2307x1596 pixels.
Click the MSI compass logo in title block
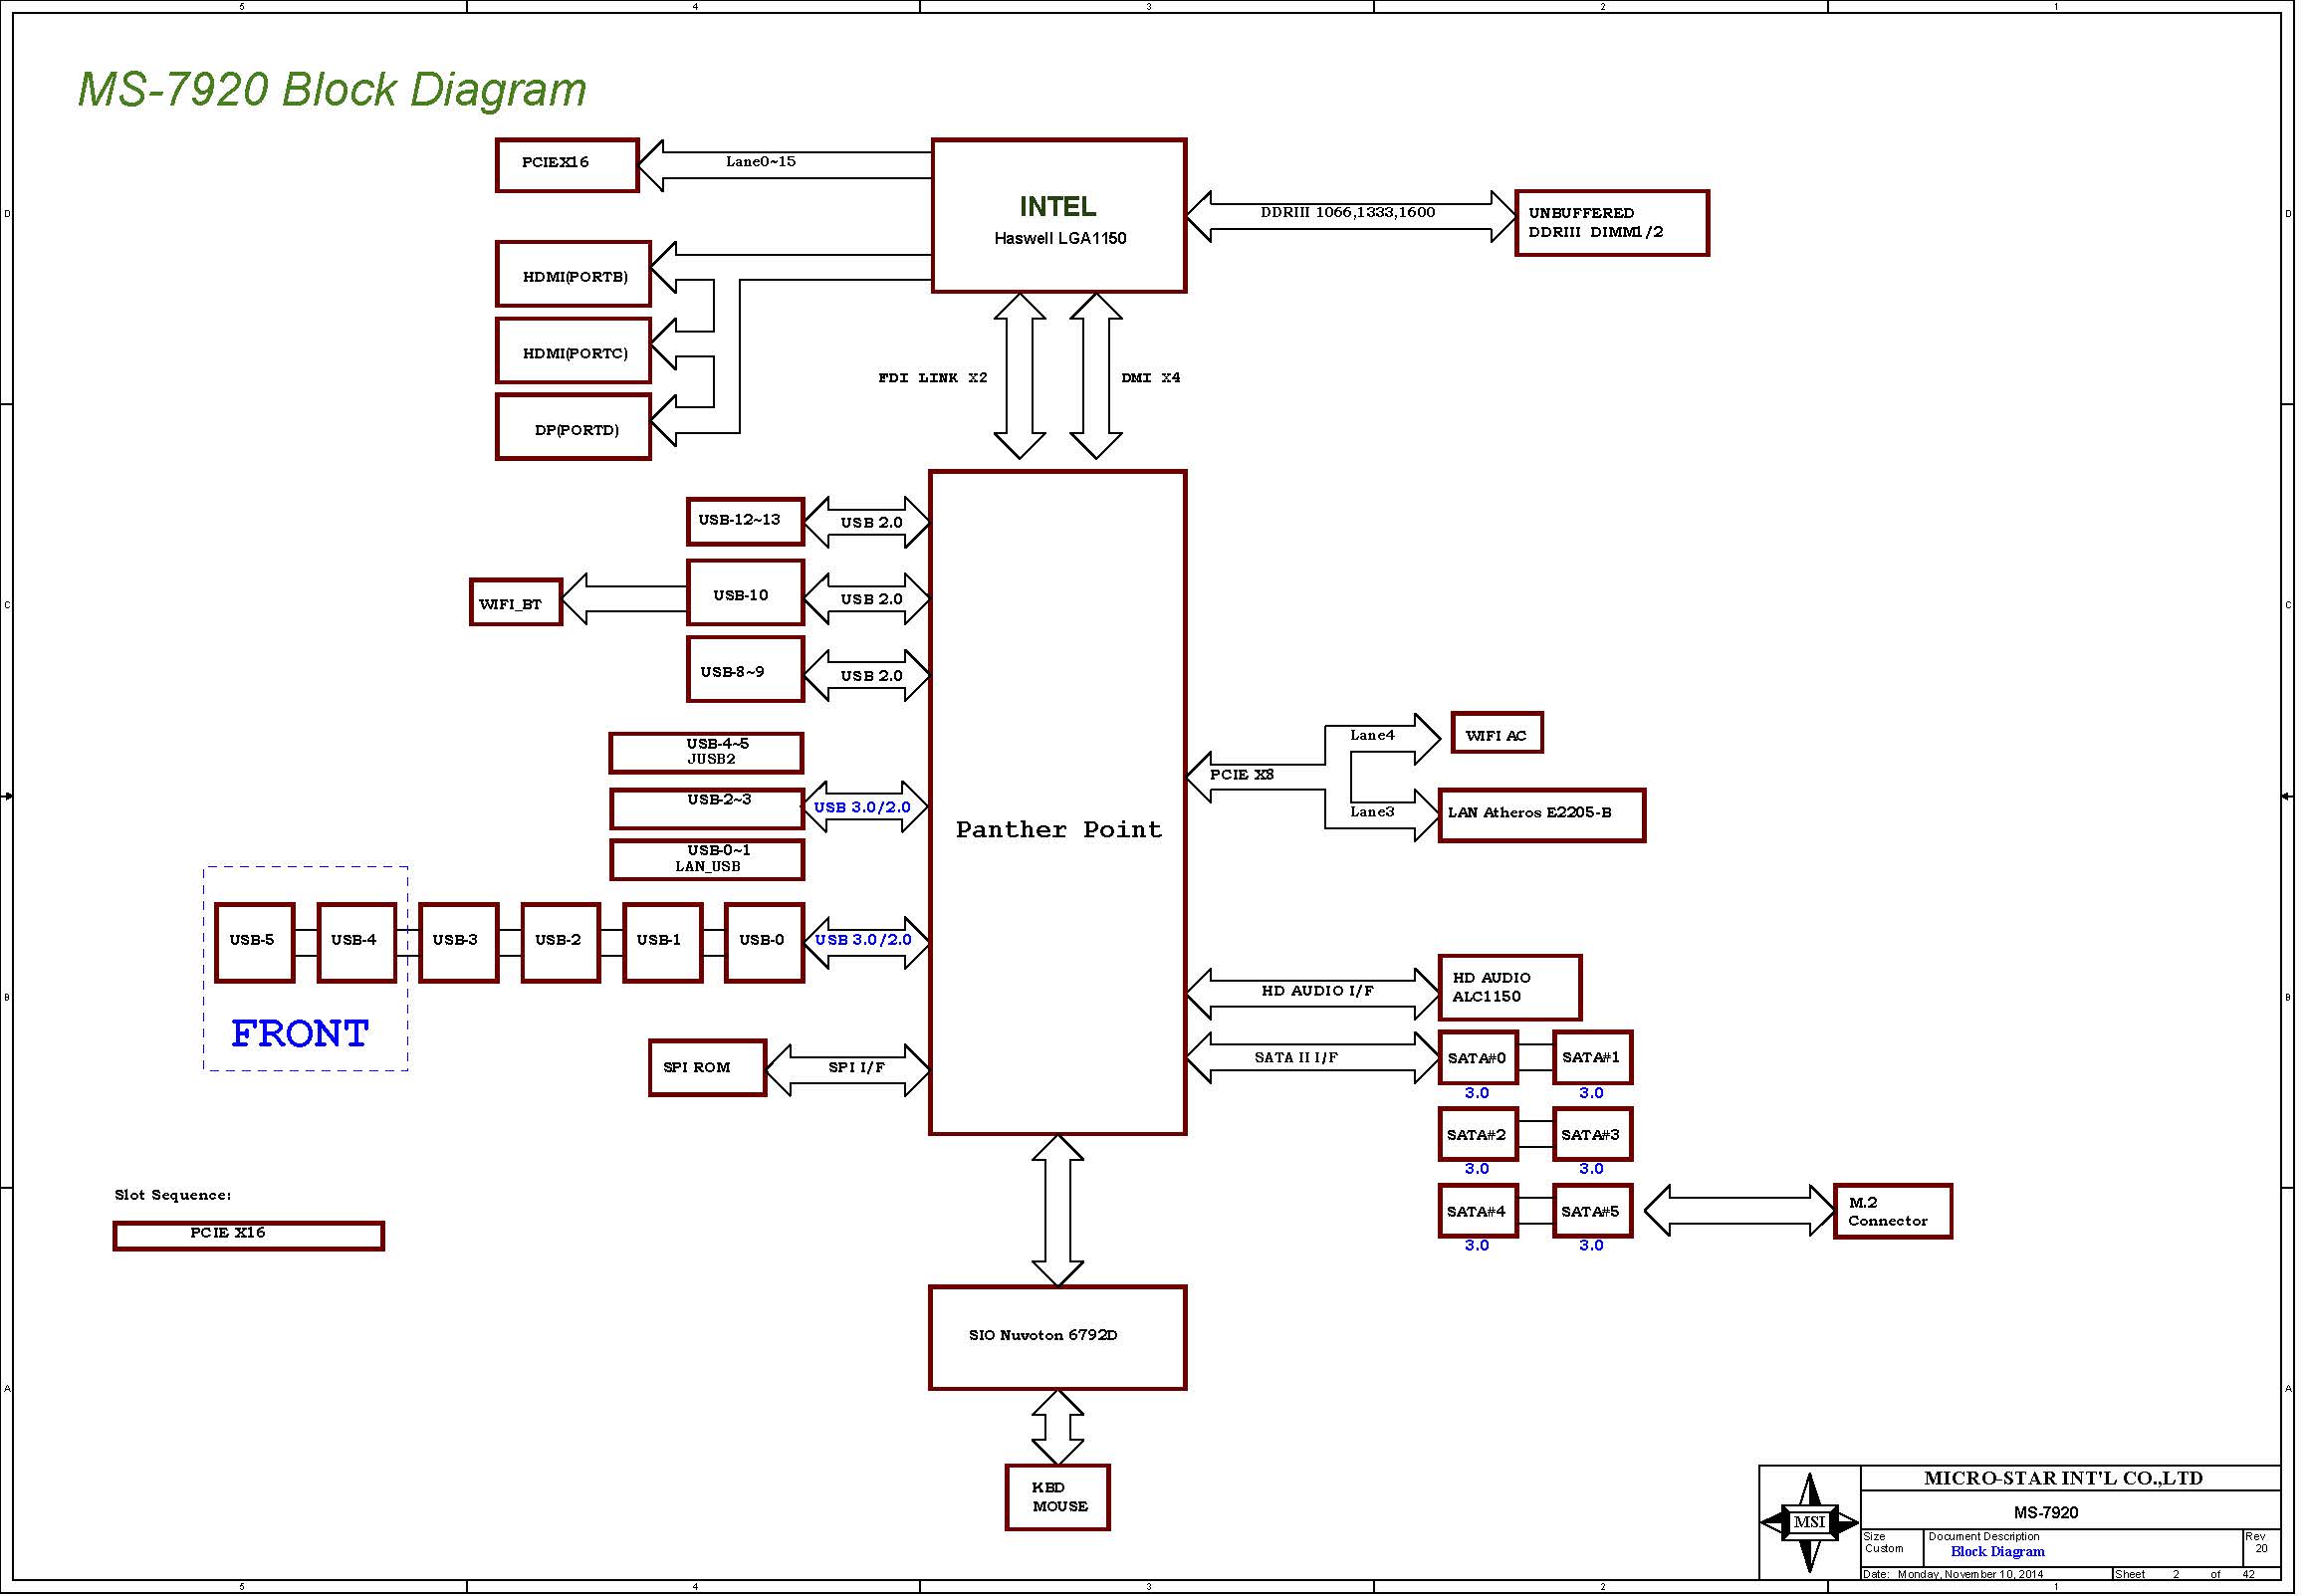point(1809,1522)
